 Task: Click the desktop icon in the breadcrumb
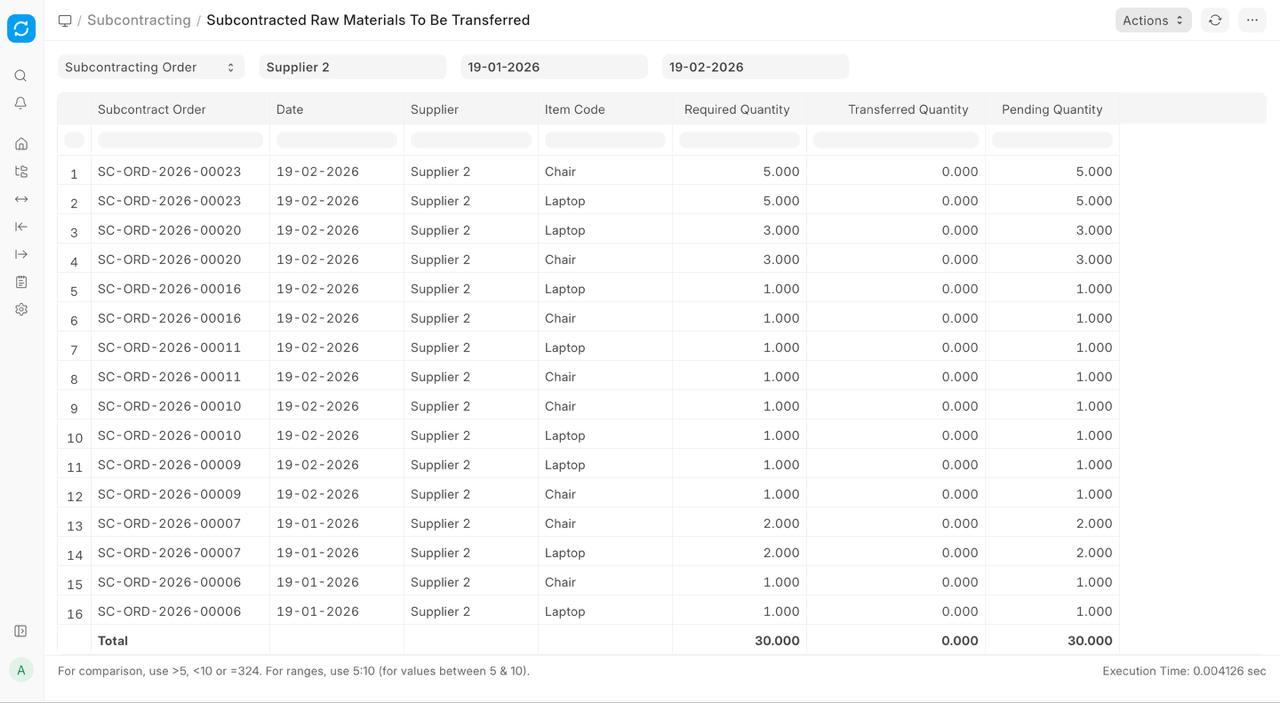(65, 20)
